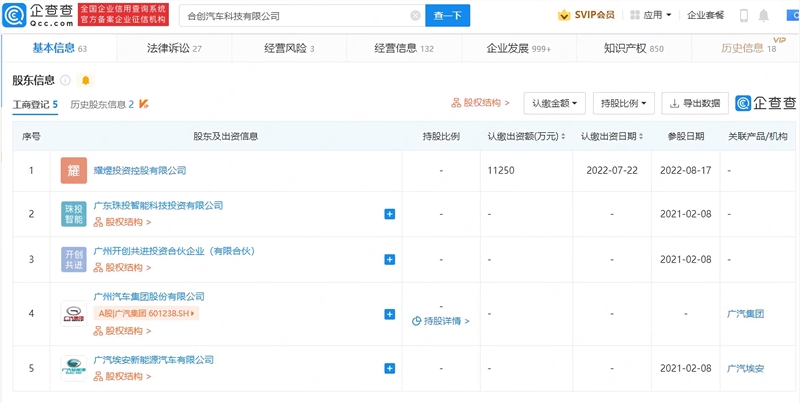Click the date 2022-08-17 in row 1
The image size is (800, 403).
pos(686,170)
